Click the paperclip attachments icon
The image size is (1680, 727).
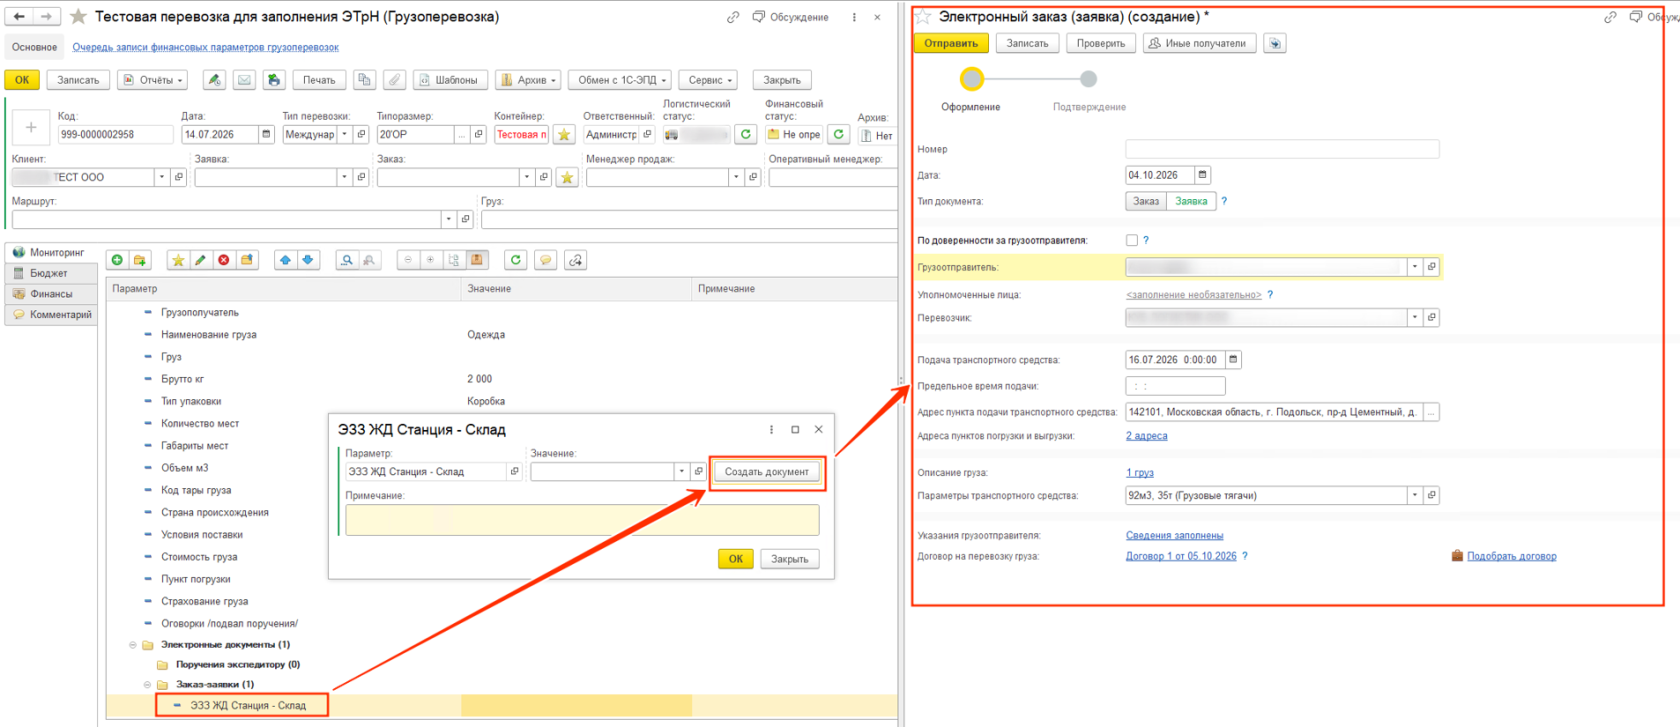[395, 80]
